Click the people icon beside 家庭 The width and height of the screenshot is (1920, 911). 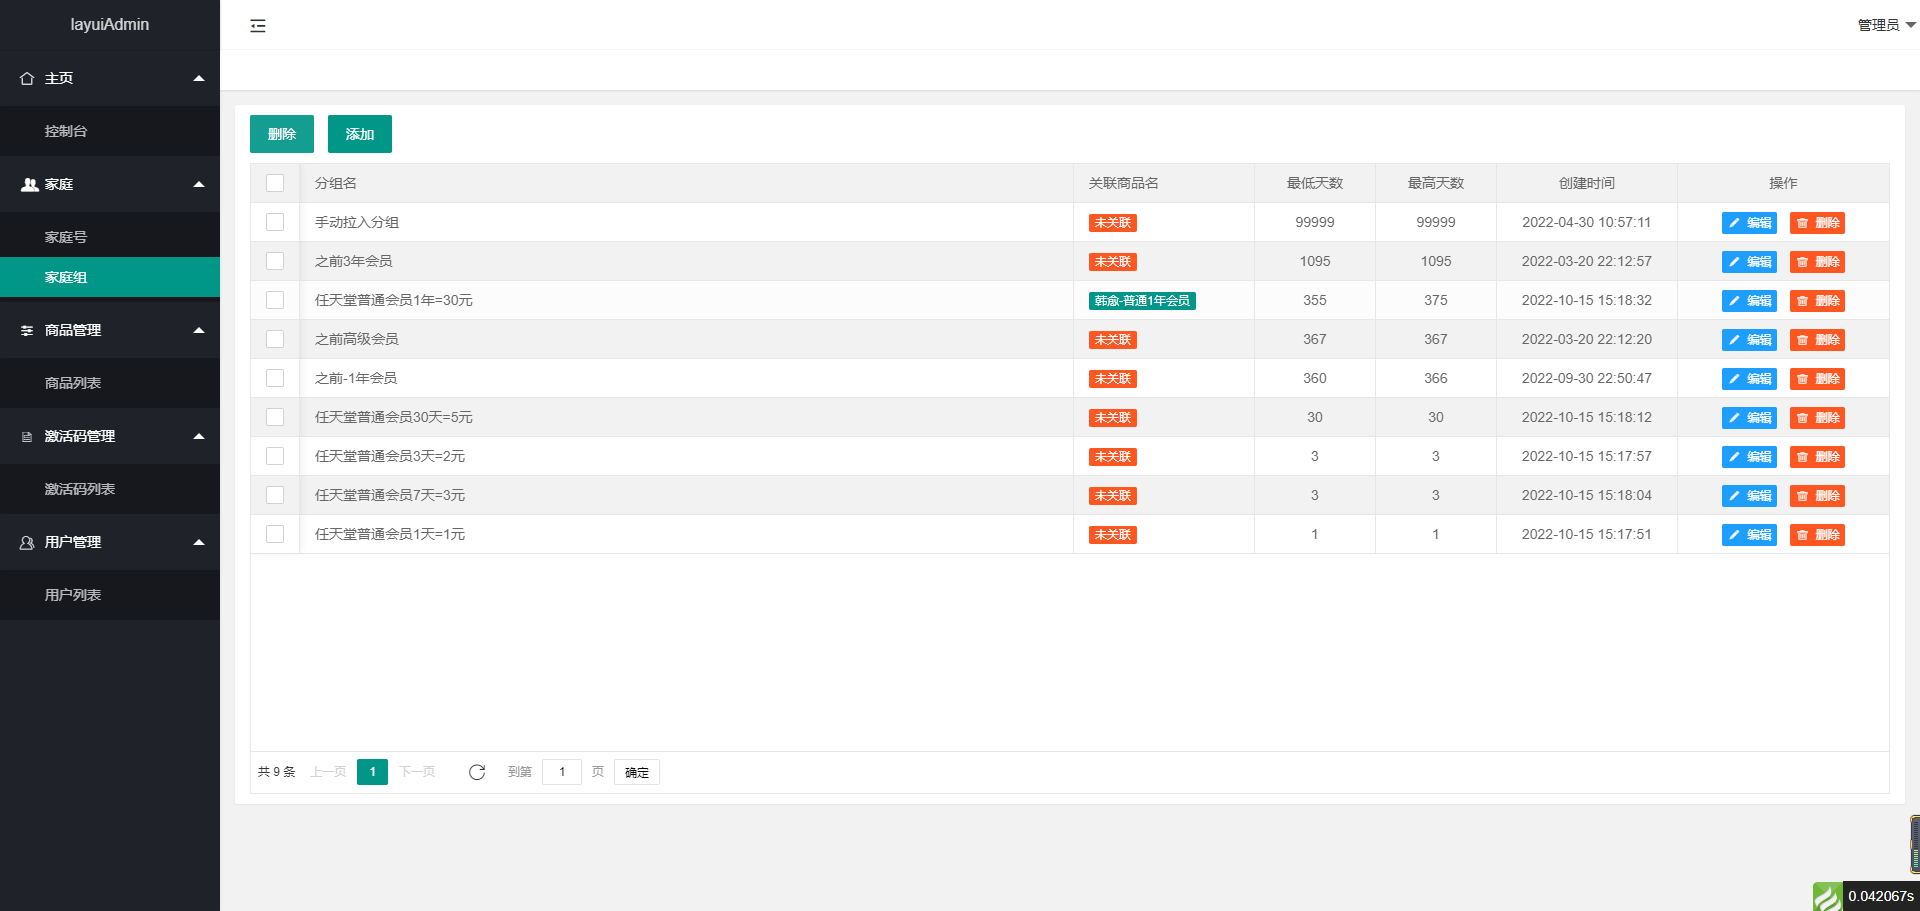[x=29, y=184]
